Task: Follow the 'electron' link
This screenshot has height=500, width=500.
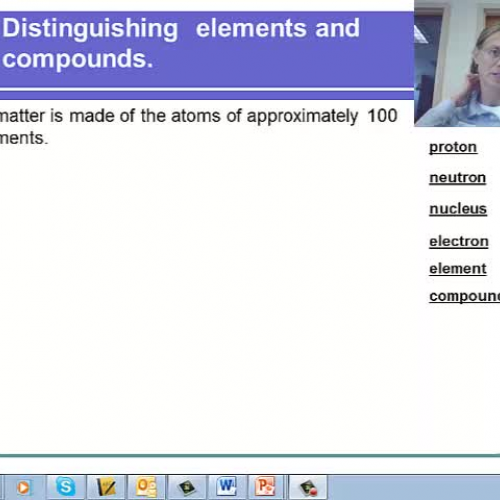Action: click(459, 241)
